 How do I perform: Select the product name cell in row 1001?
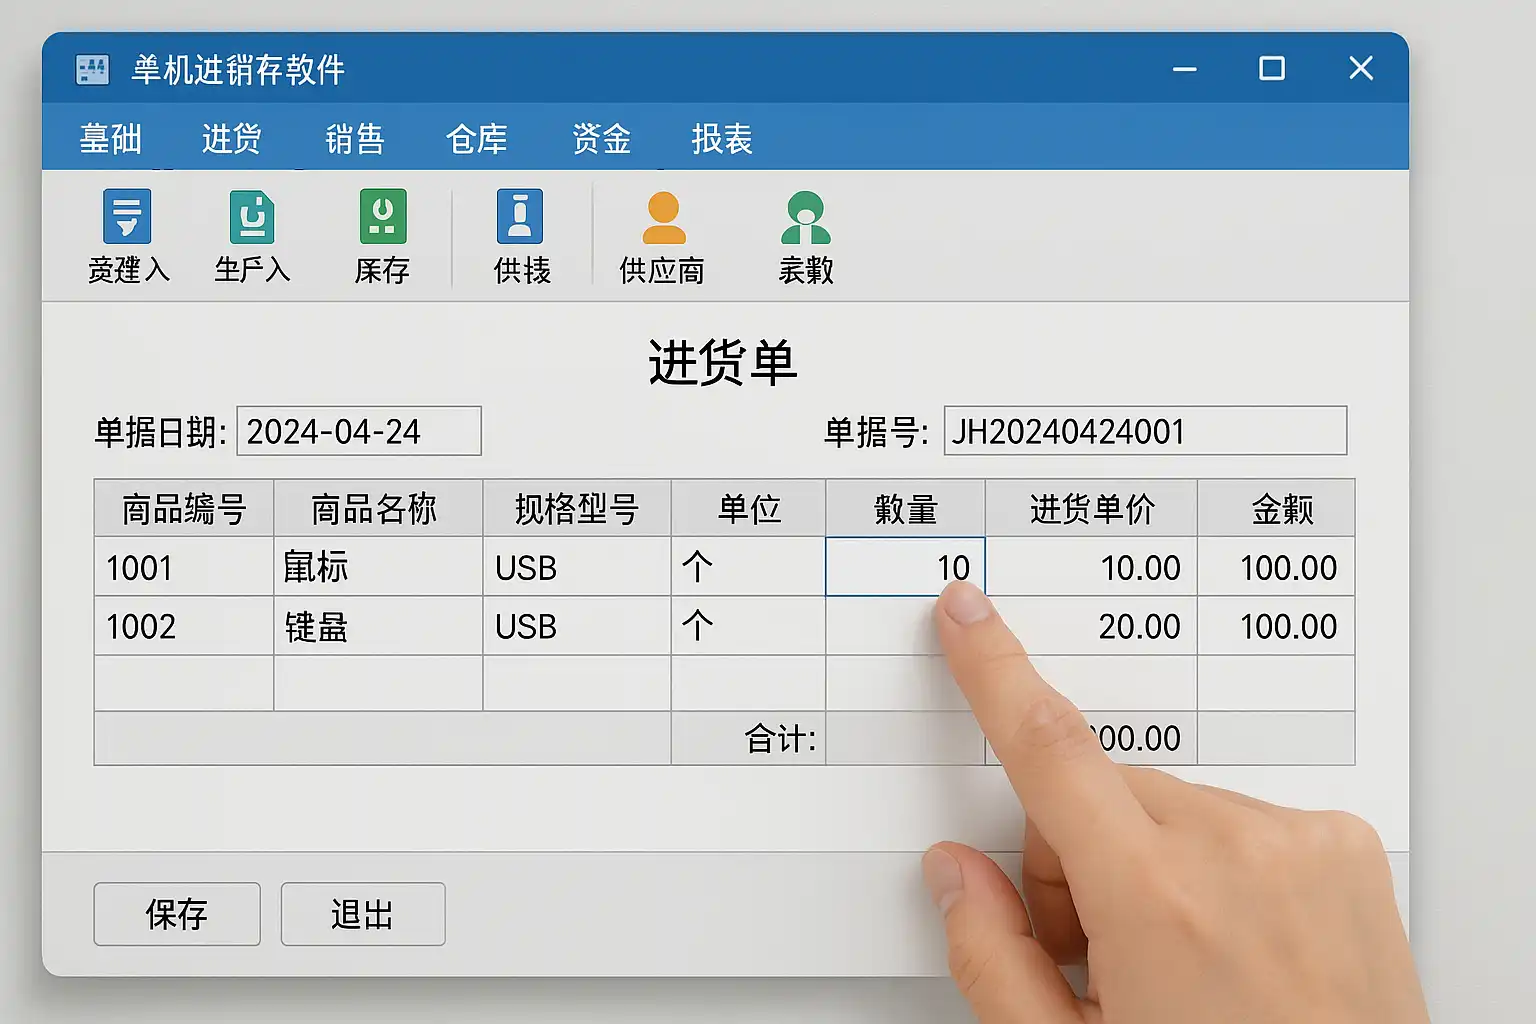point(378,567)
